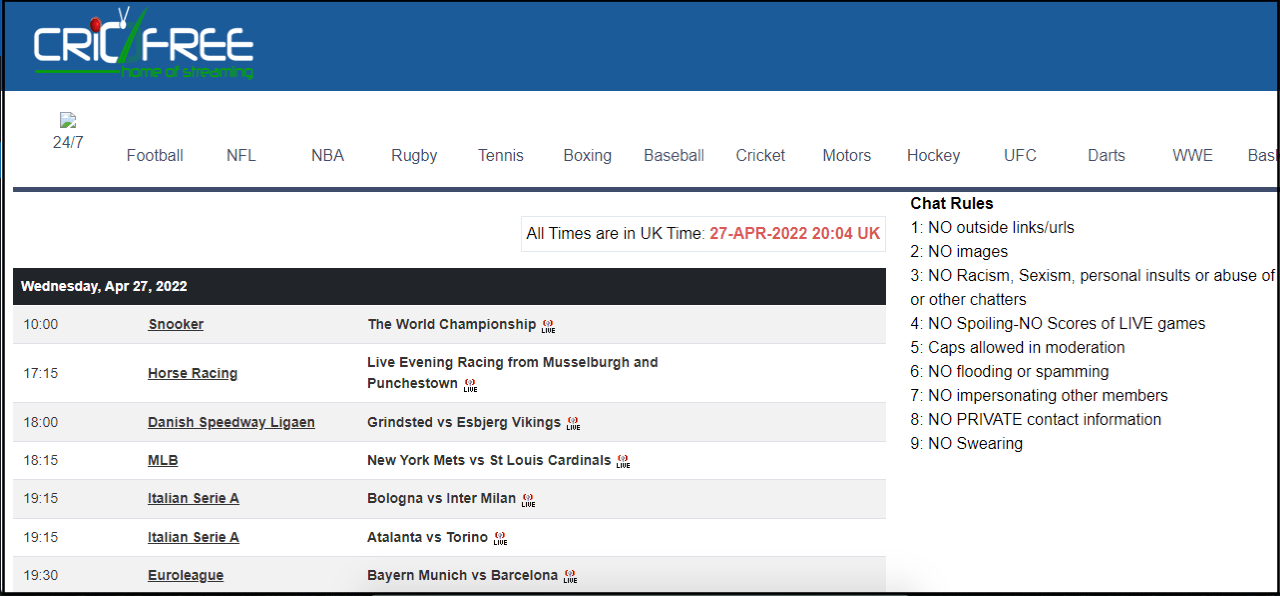Click the LIVE icon beside Grindsted vs Esbjerg Vikings
The image size is (1280, 596).
coord(573,423)
